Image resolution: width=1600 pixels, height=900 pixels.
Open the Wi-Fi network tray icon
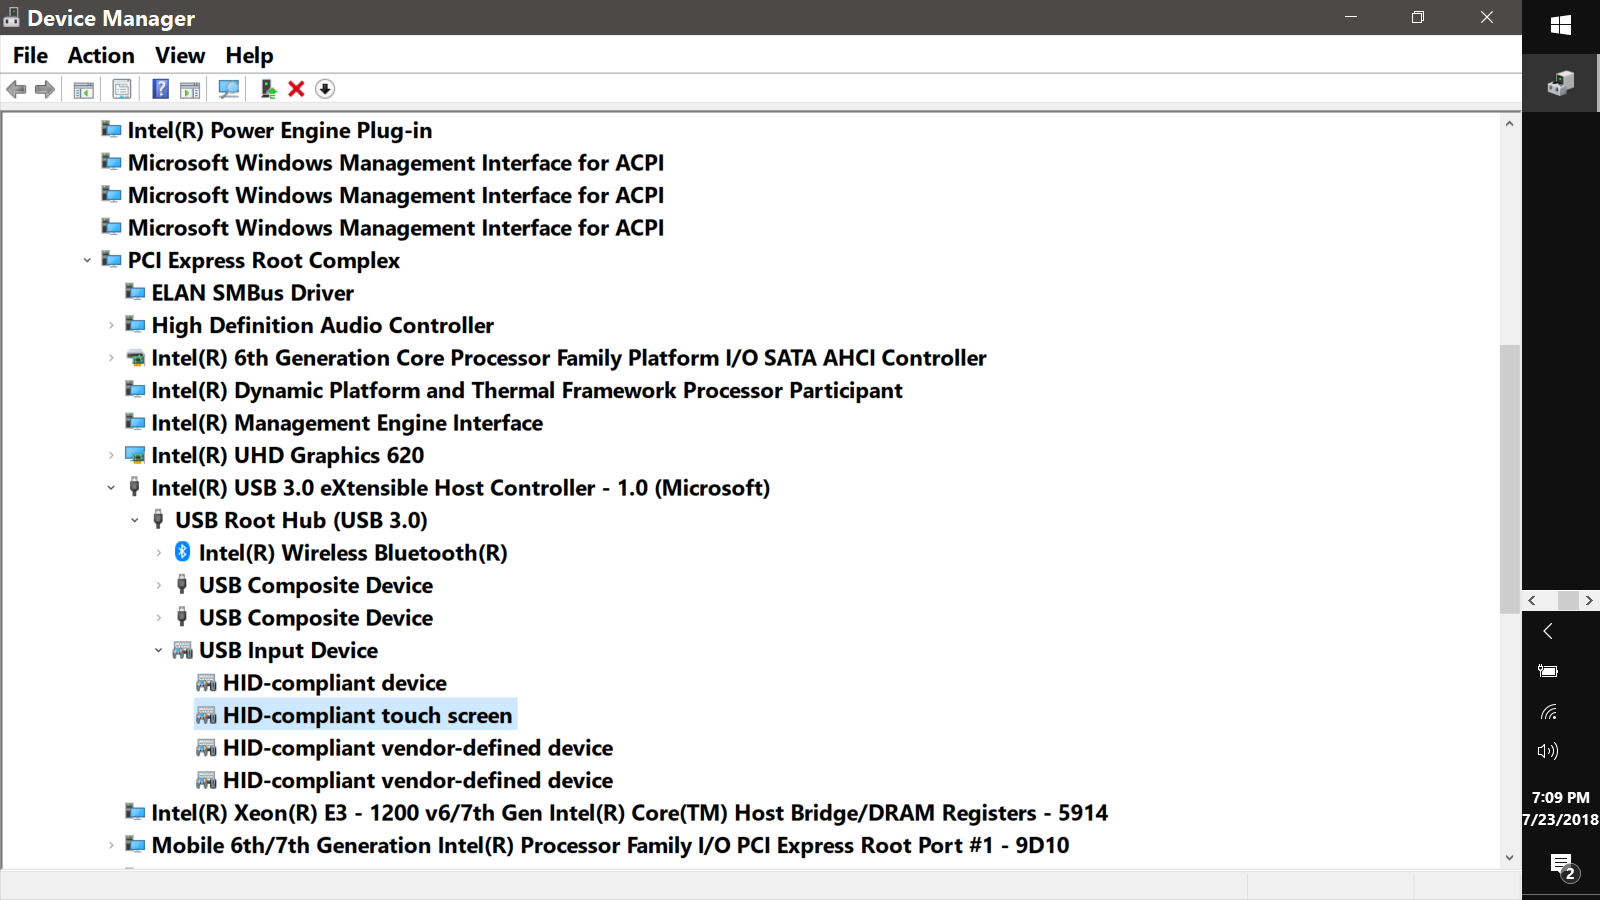pos(1549,712)
